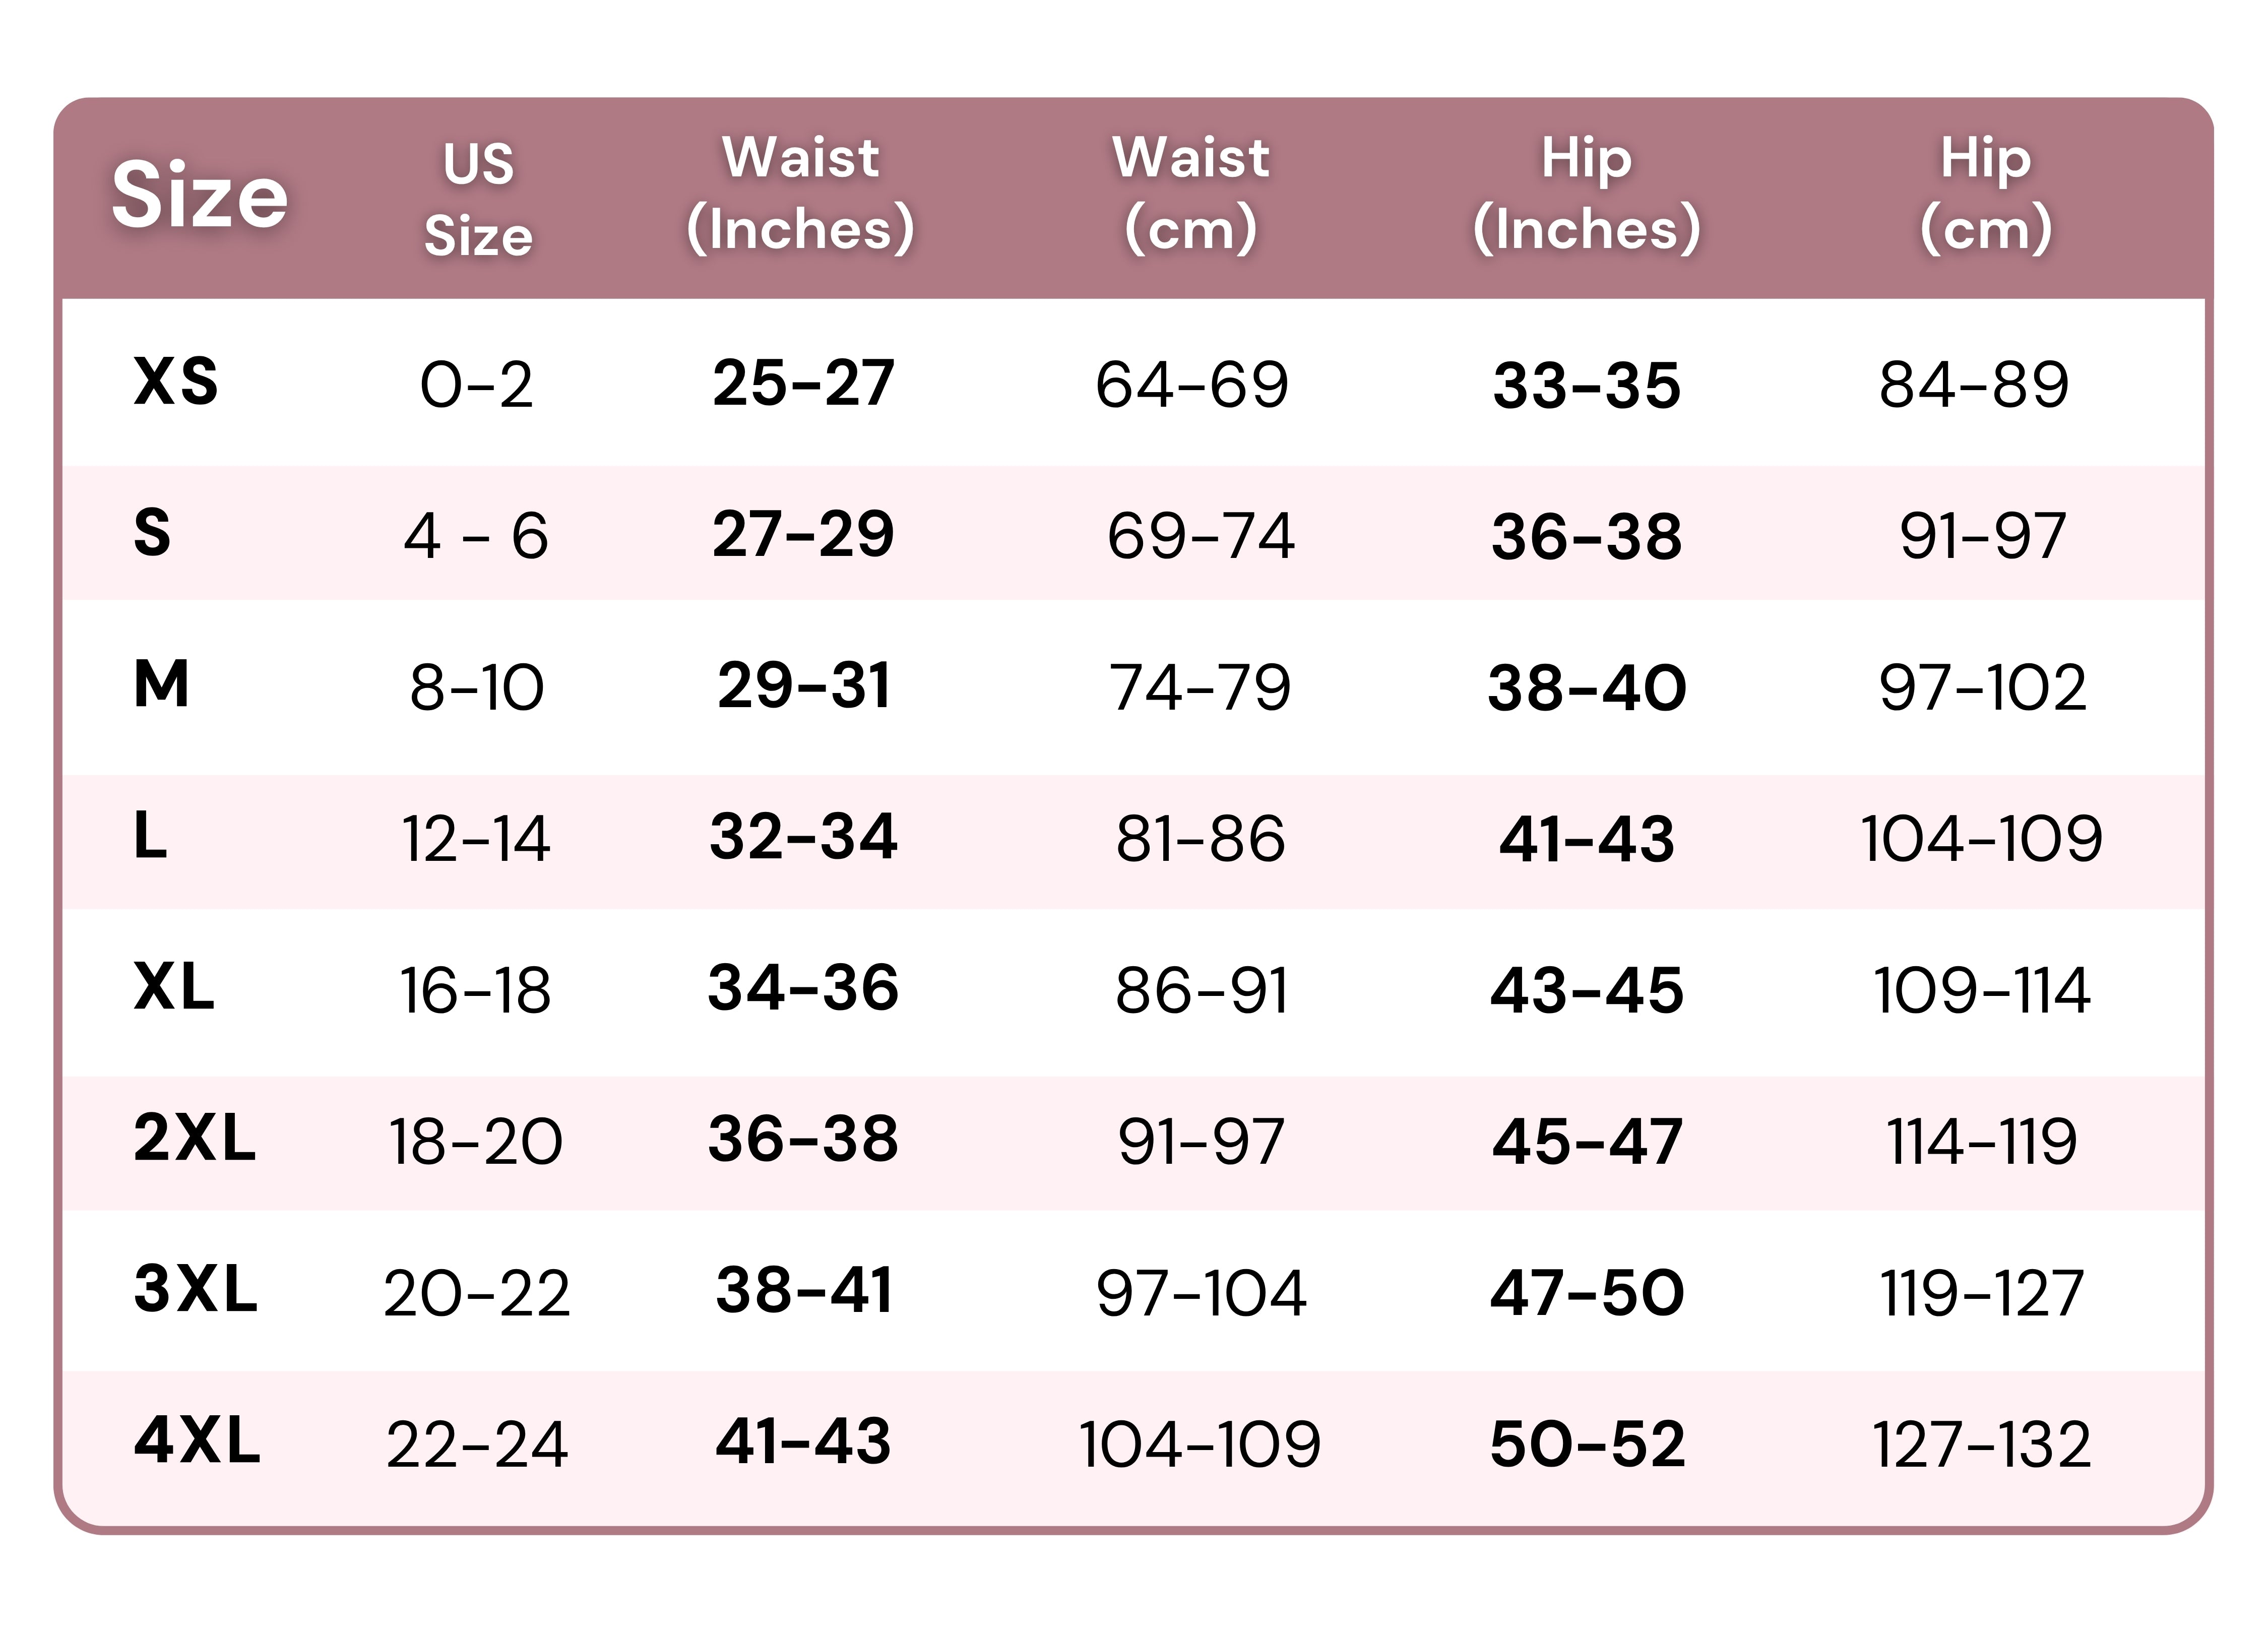
Task: Select the M size row label
Action: click(x=161, y=685)
